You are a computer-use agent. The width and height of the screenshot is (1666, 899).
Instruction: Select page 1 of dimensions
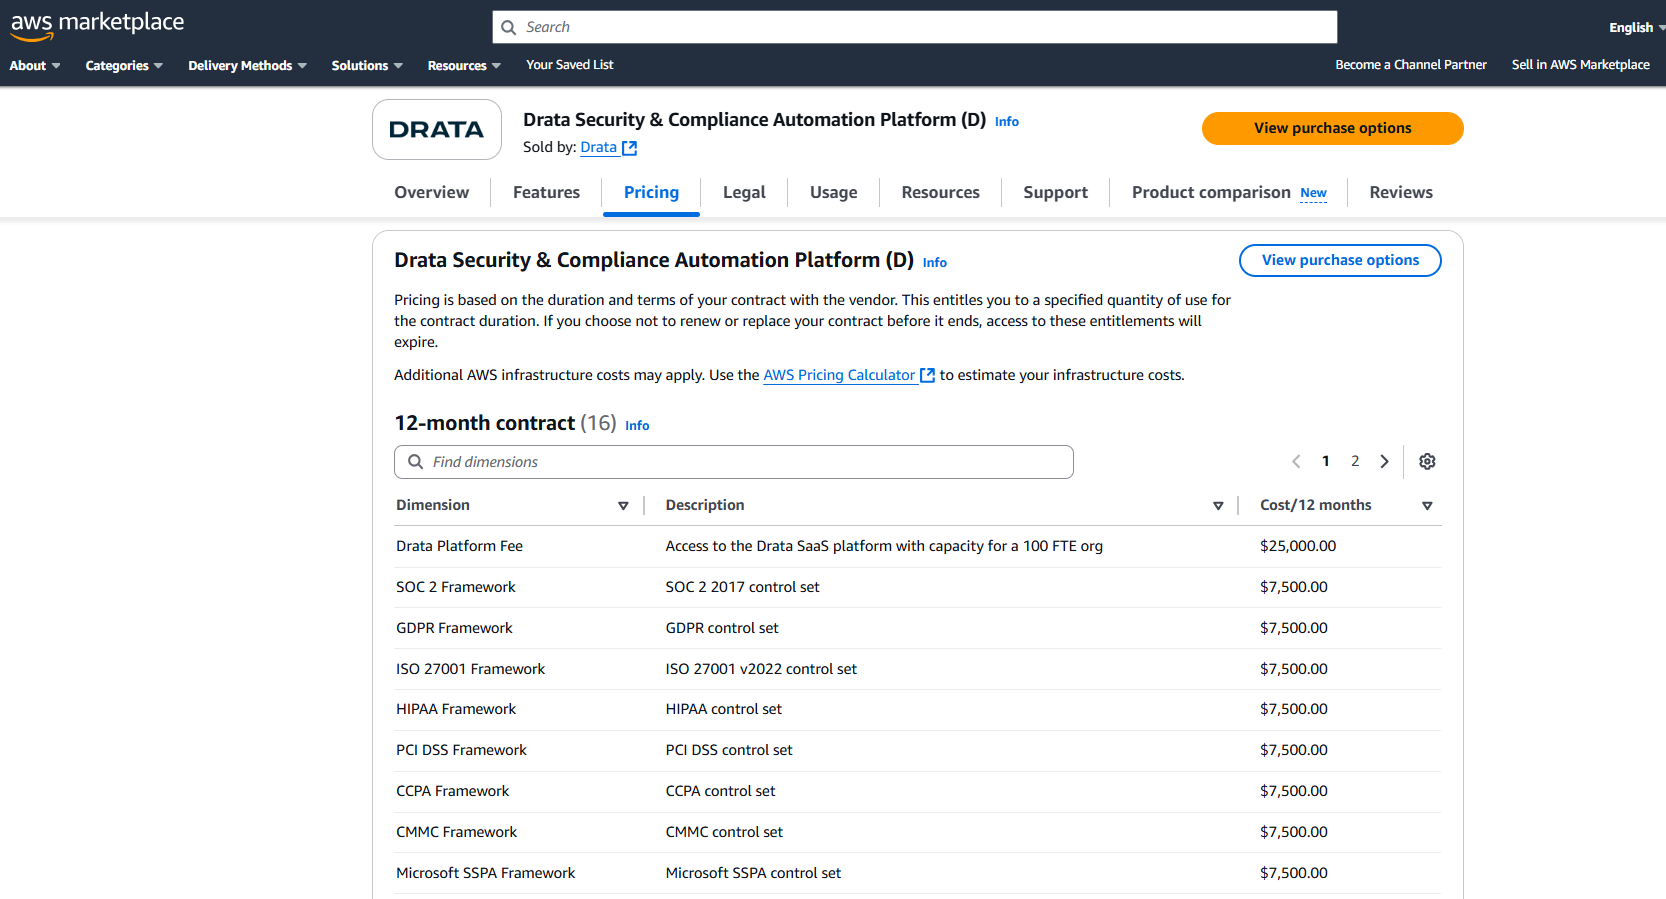(x=1326, y=461)
